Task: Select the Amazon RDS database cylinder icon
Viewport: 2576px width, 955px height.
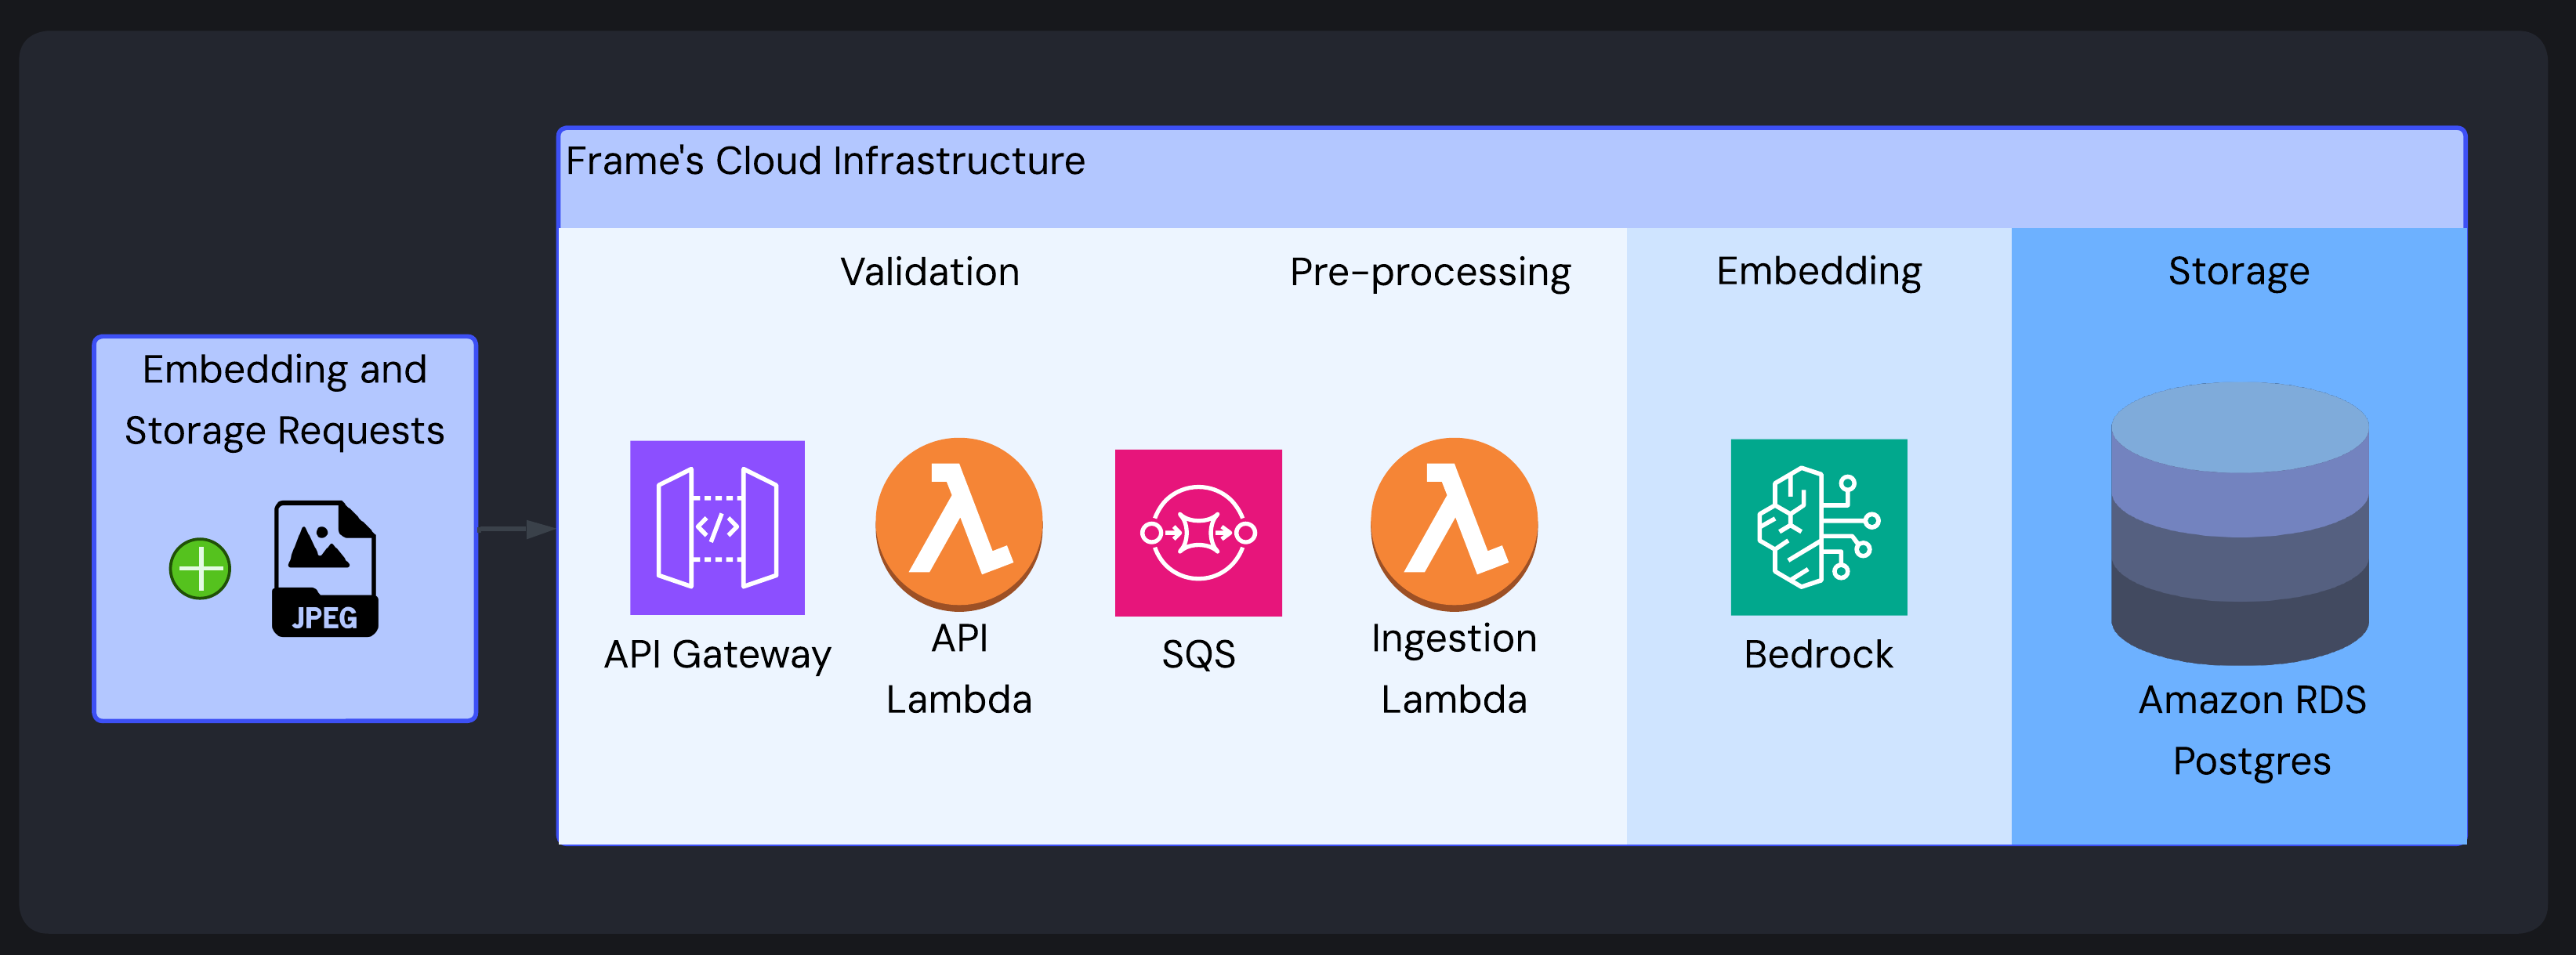Action: coord(2240,523)
